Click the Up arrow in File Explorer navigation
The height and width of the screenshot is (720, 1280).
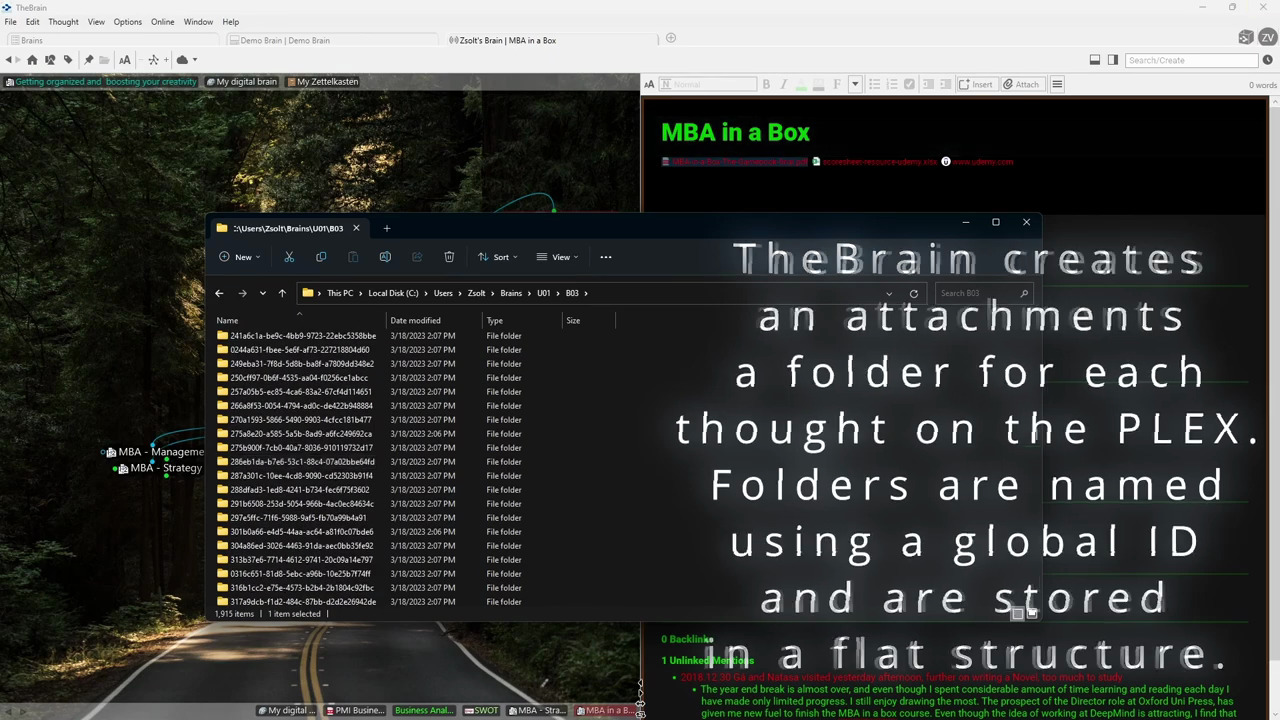282,293
